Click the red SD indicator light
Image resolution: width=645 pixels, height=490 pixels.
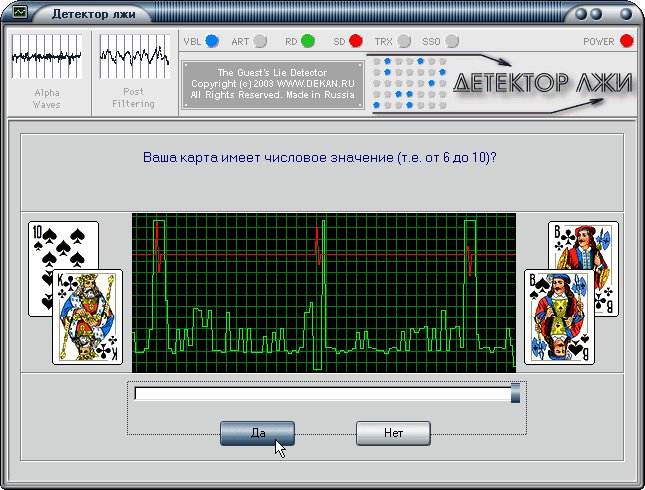(x=356, y=41)
